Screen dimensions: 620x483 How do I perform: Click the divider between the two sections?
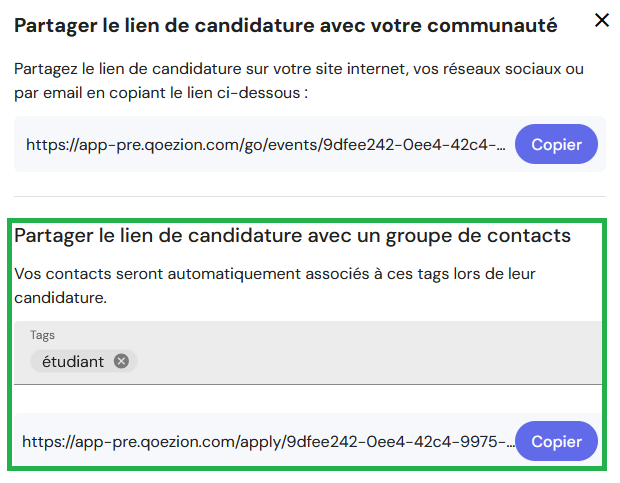[x=310, y=196]
